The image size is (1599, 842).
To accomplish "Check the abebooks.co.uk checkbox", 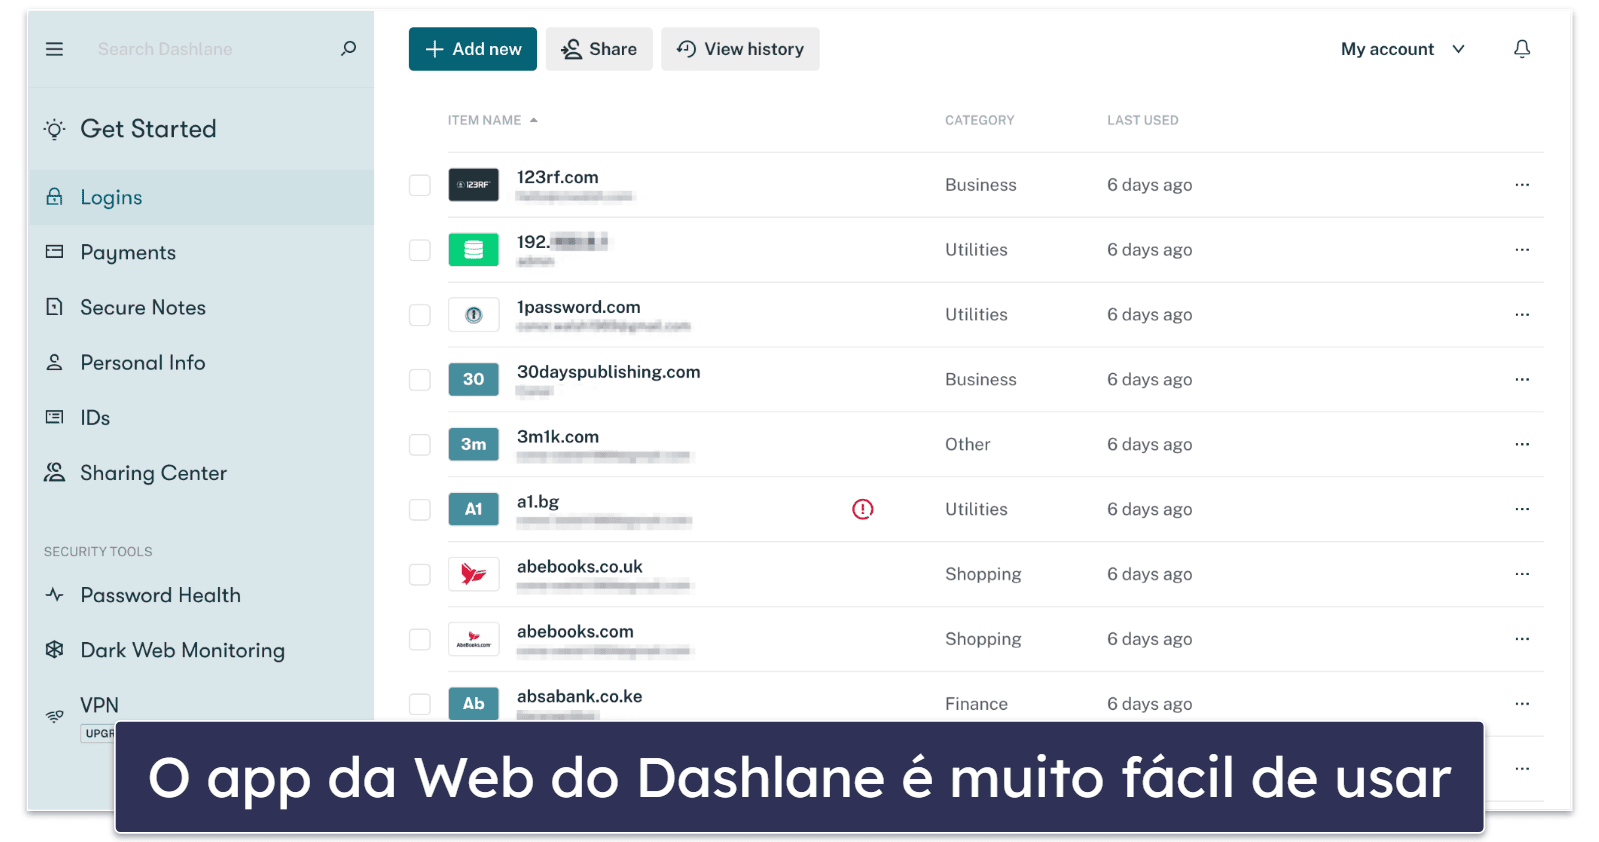I will [x=420, y=574].
